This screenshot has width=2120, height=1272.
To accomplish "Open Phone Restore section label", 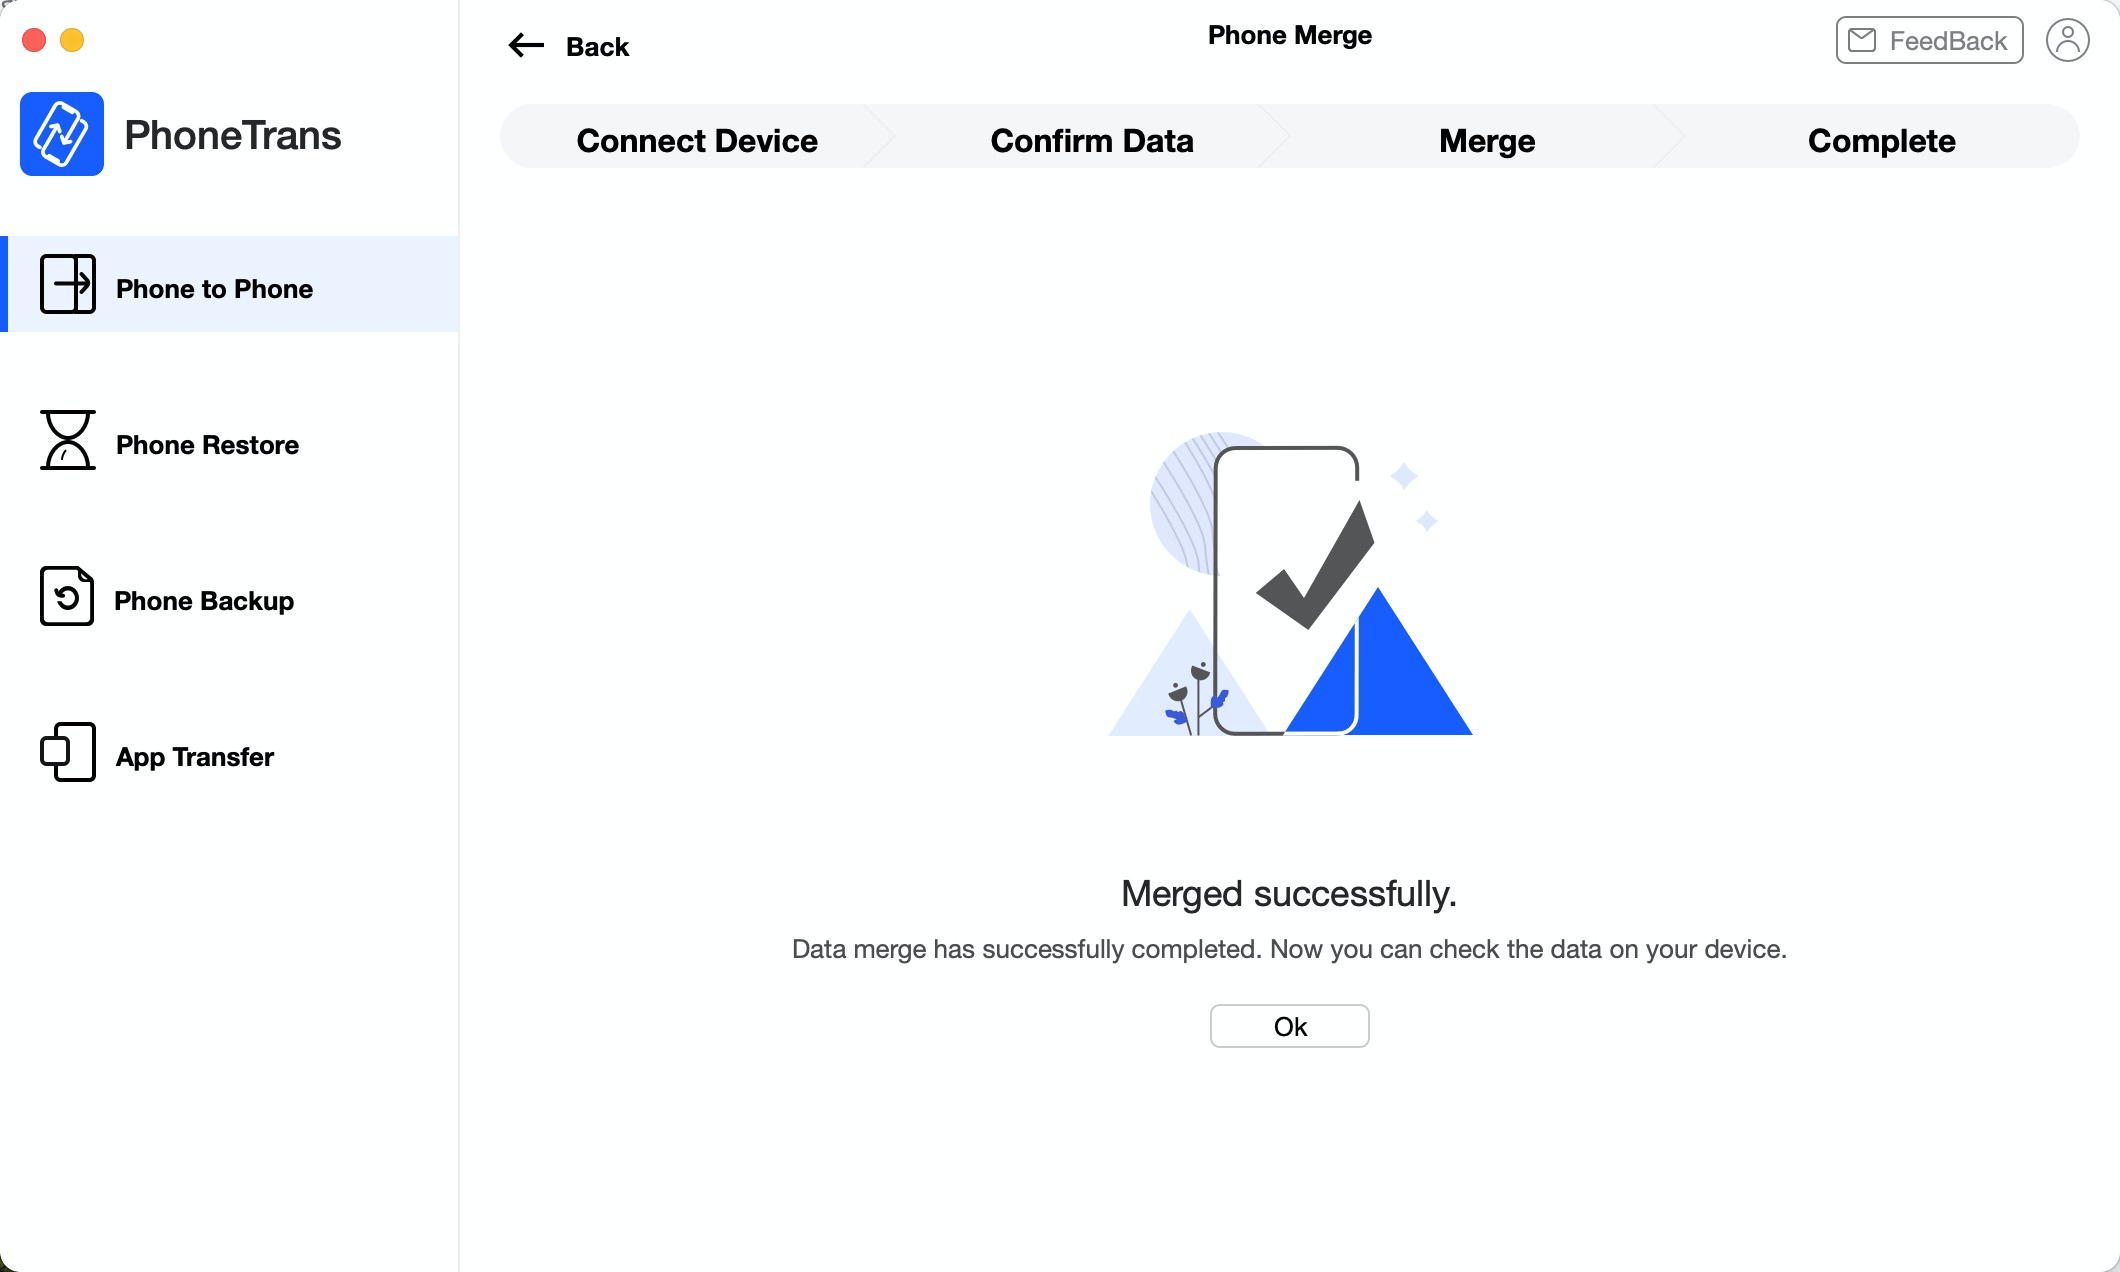I will tap(207, 445).
